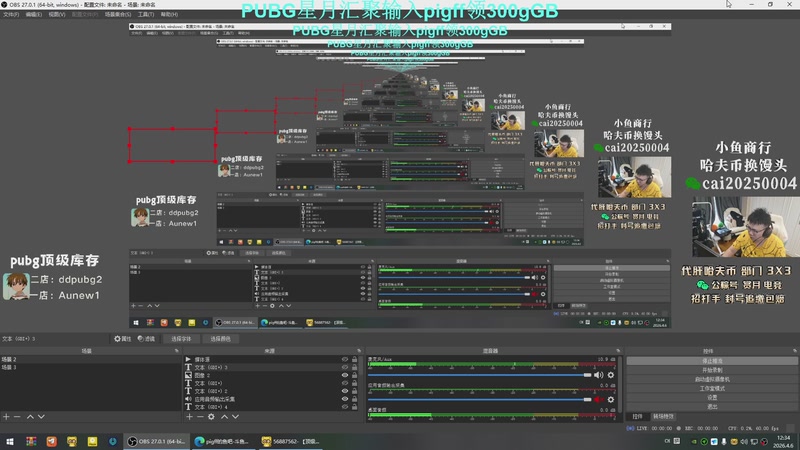Toggle visibility of 应用音频输出采集 source
The image size is (800, 450).
(345, 399)
